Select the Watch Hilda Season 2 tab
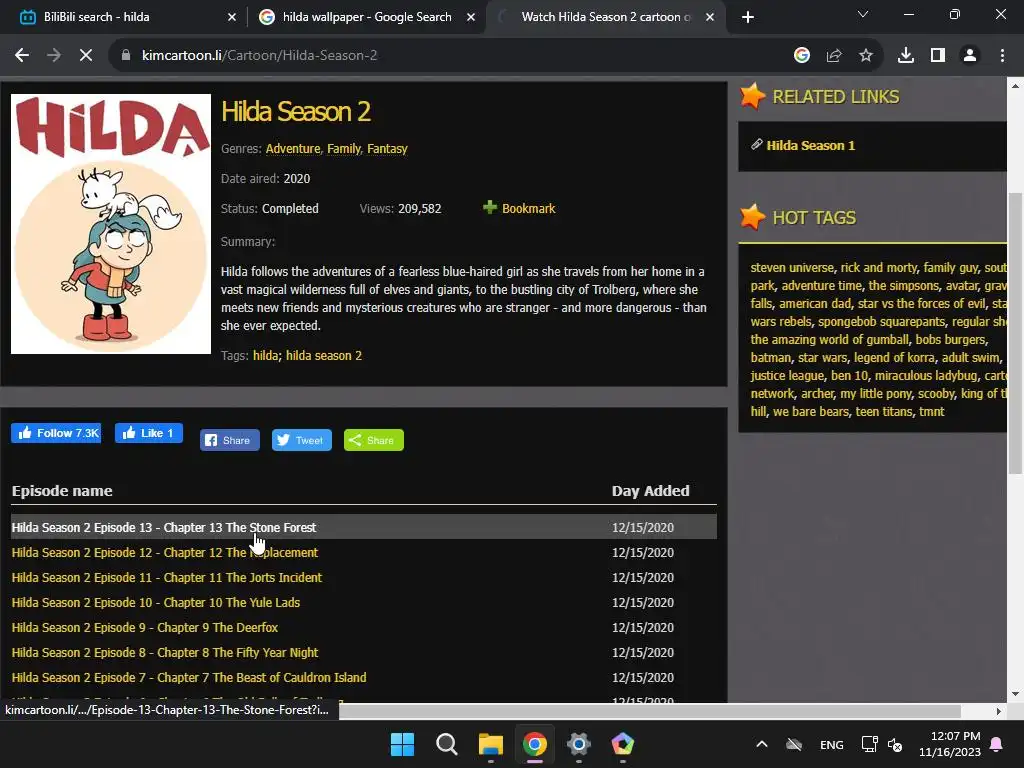 [604, 17]
